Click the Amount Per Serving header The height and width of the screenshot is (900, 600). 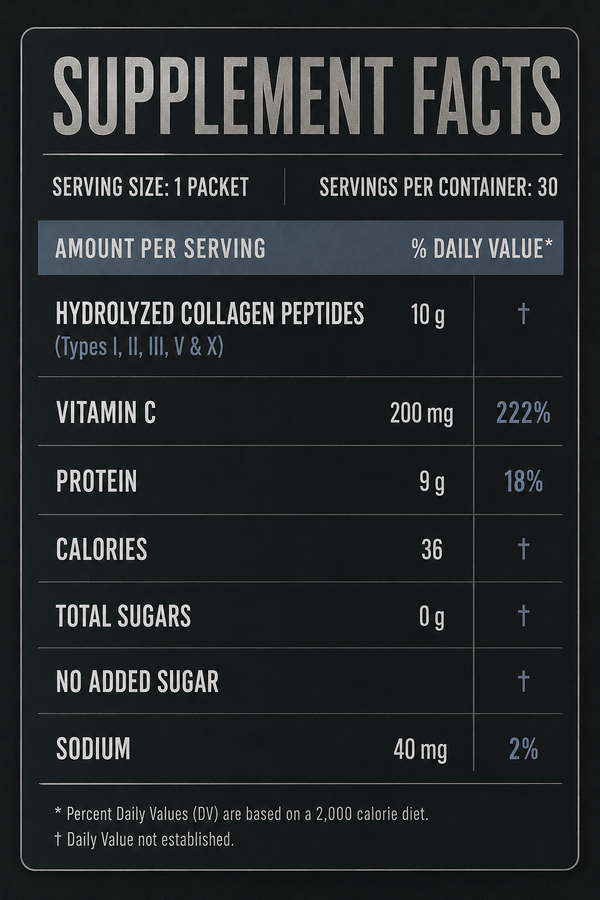pos(160,249)
